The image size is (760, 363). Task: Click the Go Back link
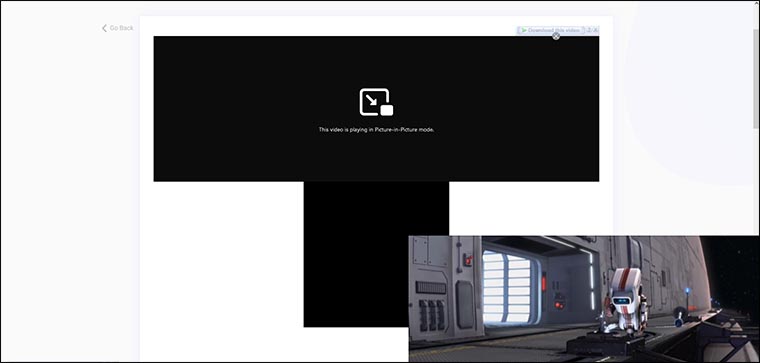(x=117, y=28)
